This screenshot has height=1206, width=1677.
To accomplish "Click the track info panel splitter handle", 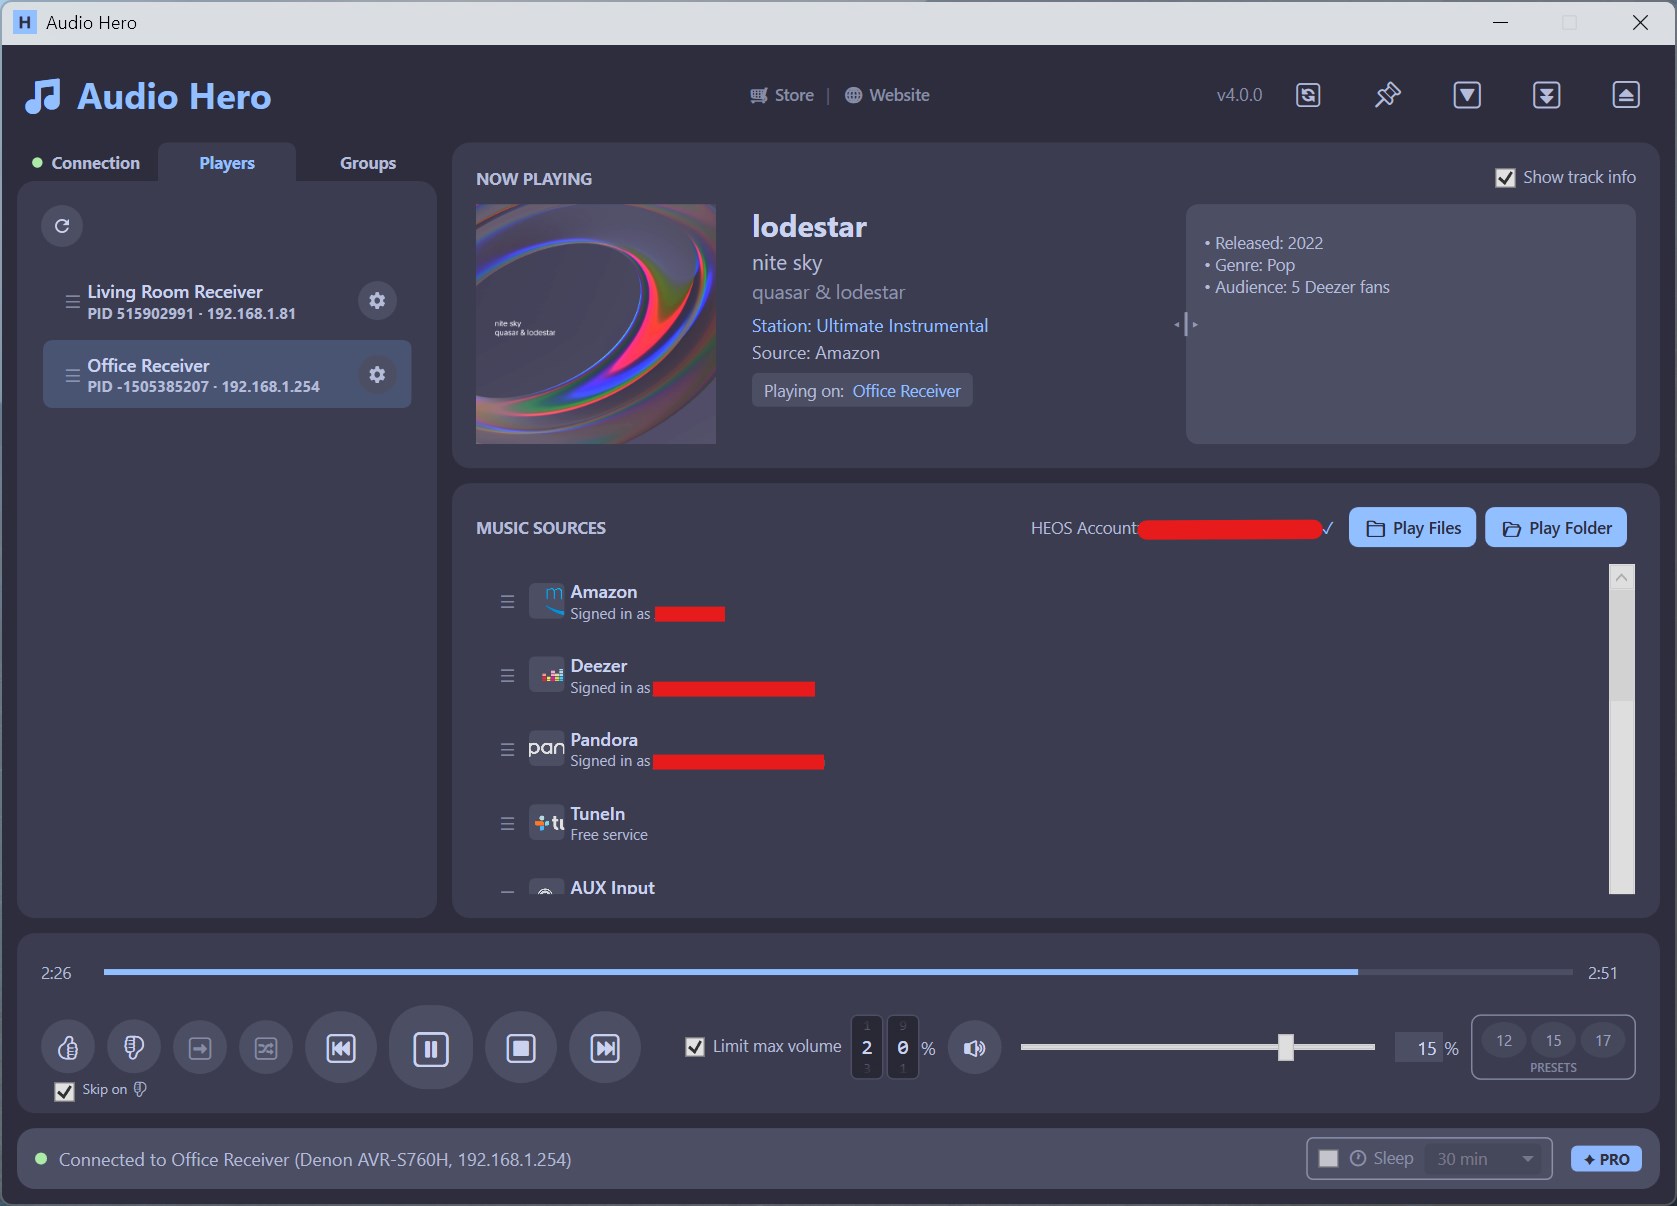I will click(x=1186, y=324).
